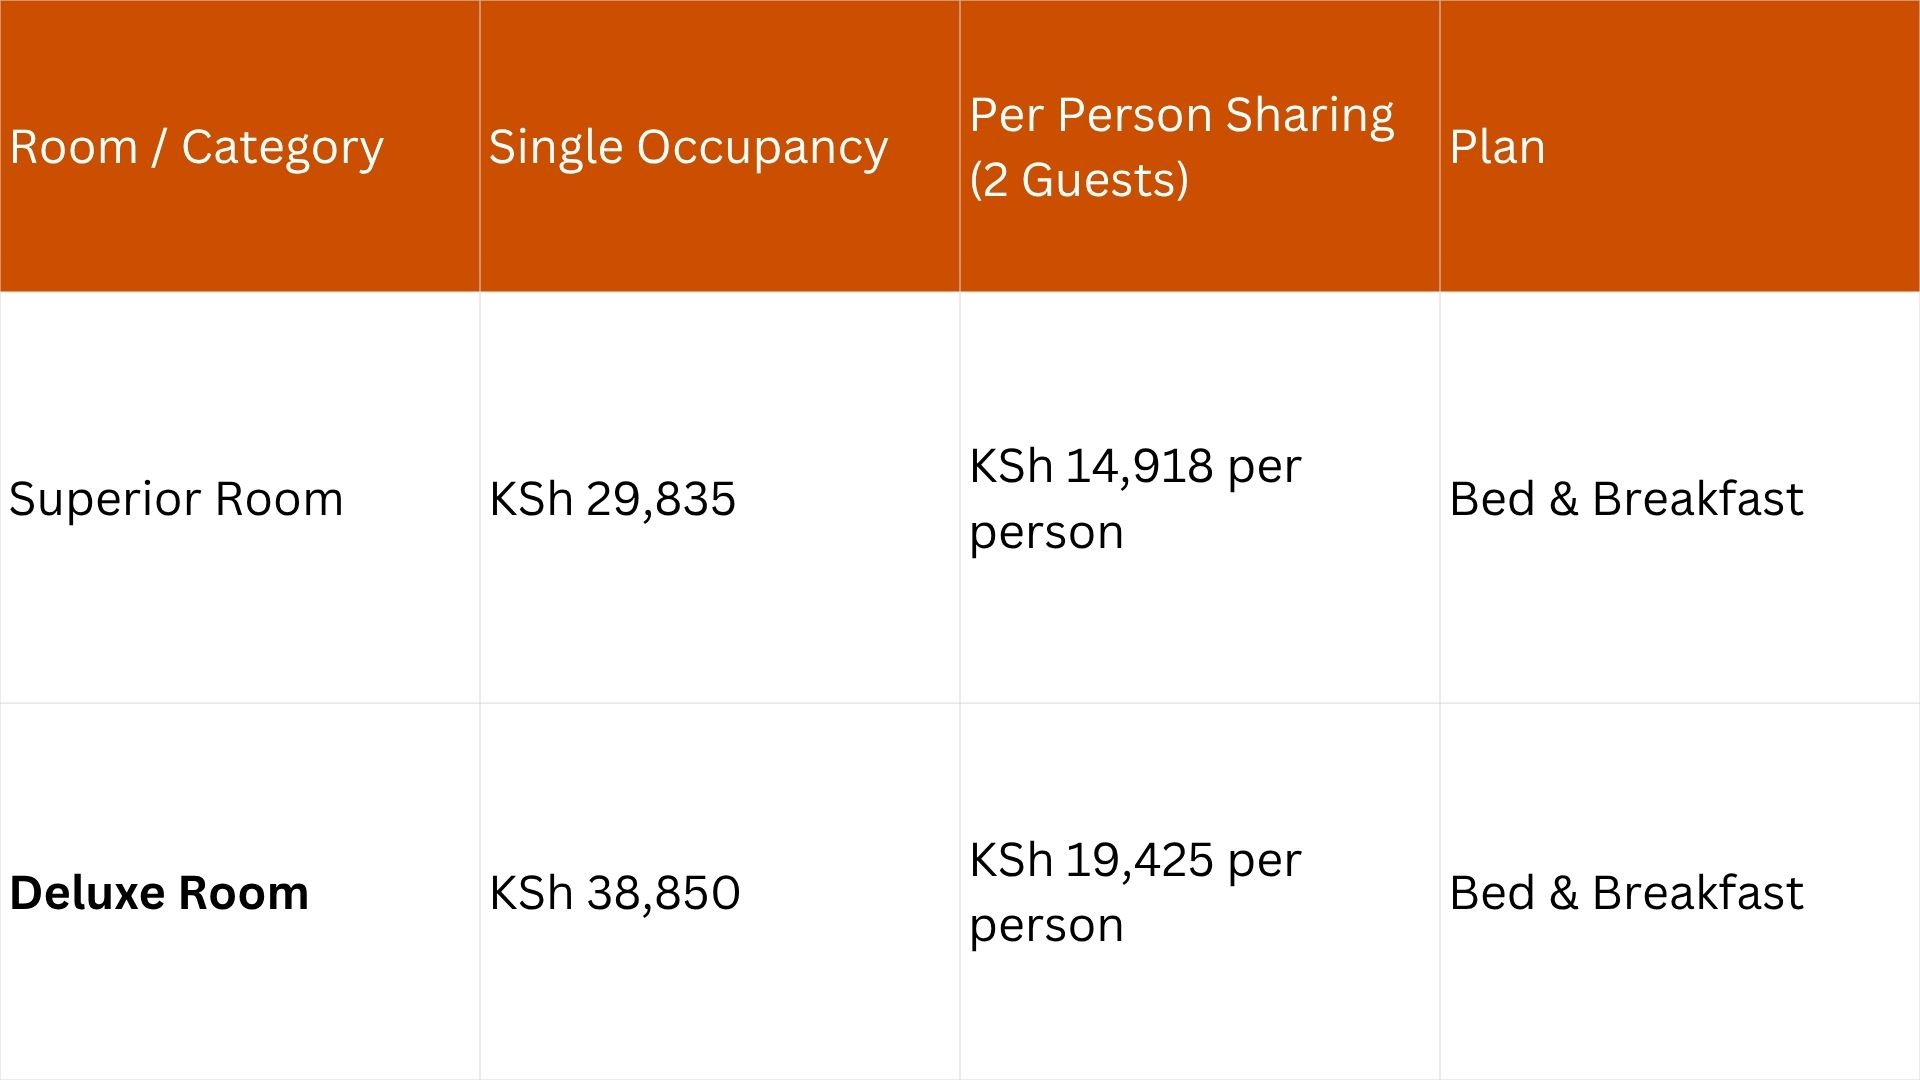Click the Plan column header
This screenshot has height=1080, width=1920.
click(1497, 147)
